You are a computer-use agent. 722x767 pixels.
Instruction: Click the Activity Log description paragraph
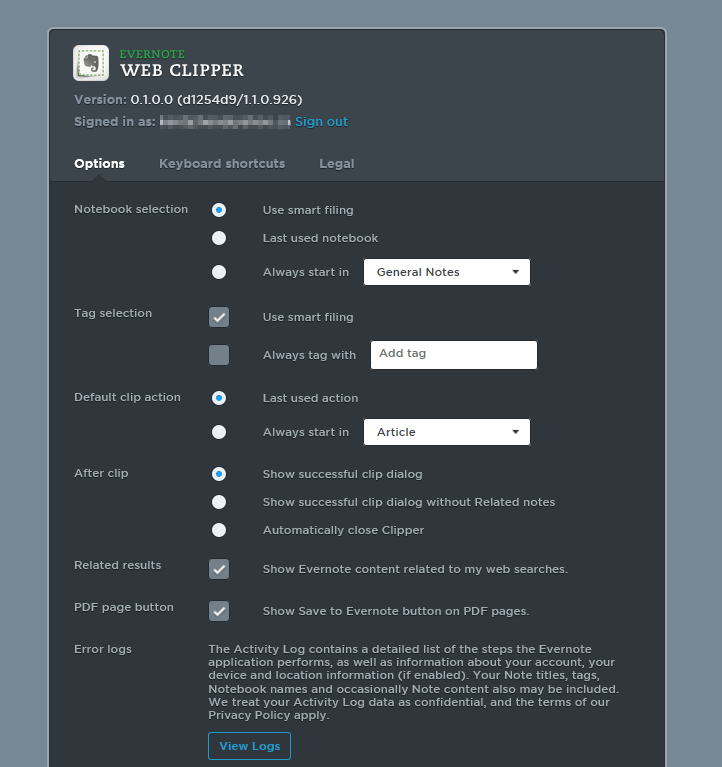(x=413, y=682)
